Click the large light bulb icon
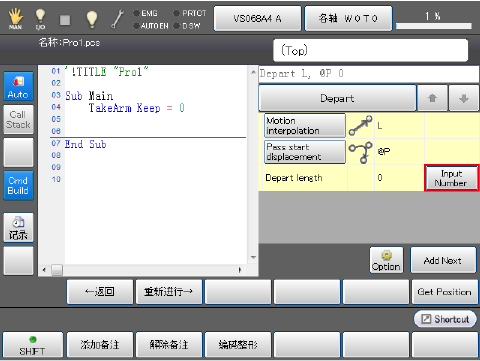Screen dimensions: 480x361 [92, 19]
